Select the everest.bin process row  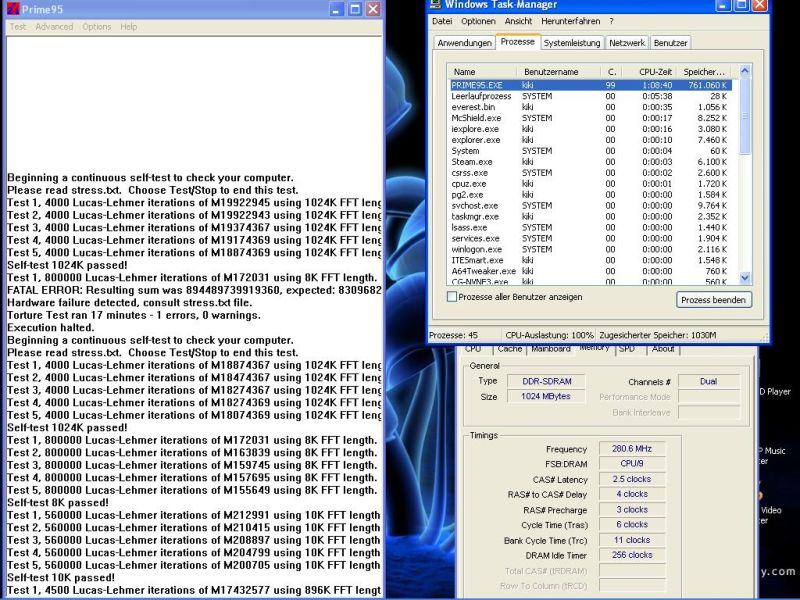point(590,107)
